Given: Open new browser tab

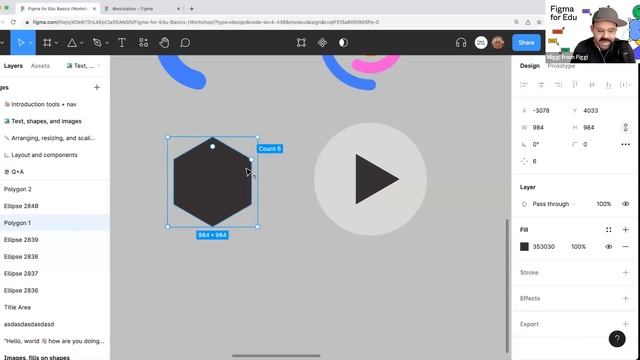Looking at the screenshot, I should (191, 8).
